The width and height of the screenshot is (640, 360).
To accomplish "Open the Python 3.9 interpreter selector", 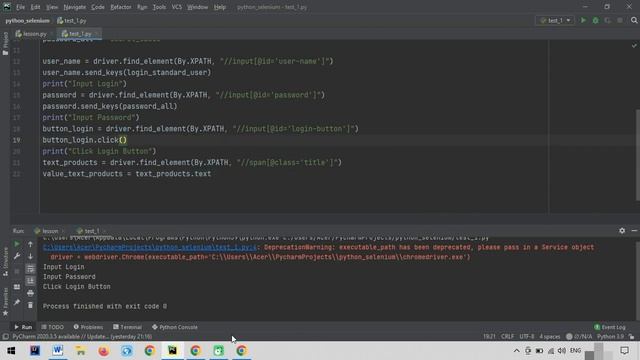I will (610, 337).
